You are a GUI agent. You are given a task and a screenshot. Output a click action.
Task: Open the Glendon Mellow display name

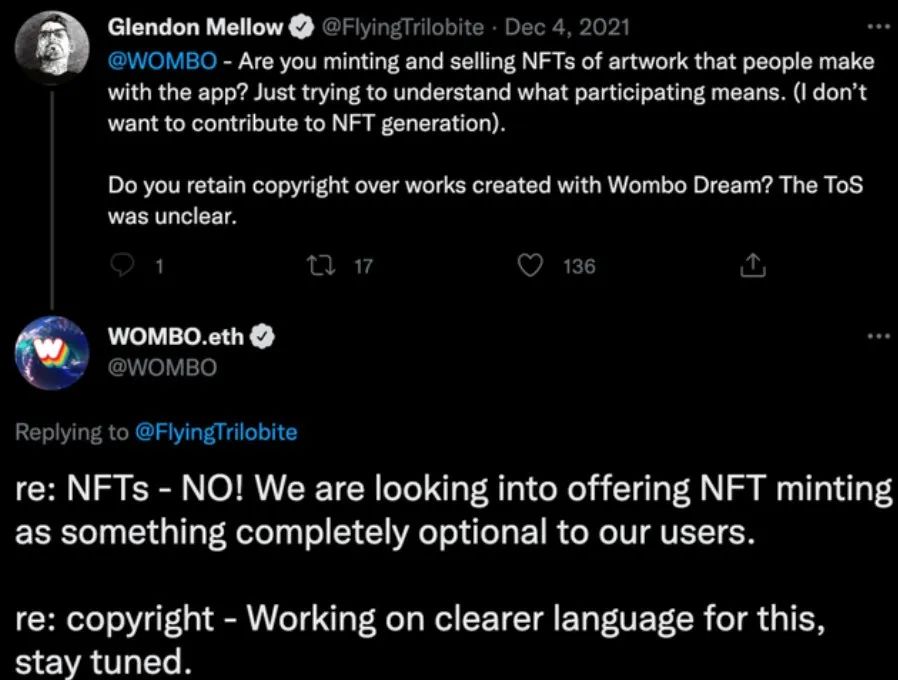[x=196, y=27]
